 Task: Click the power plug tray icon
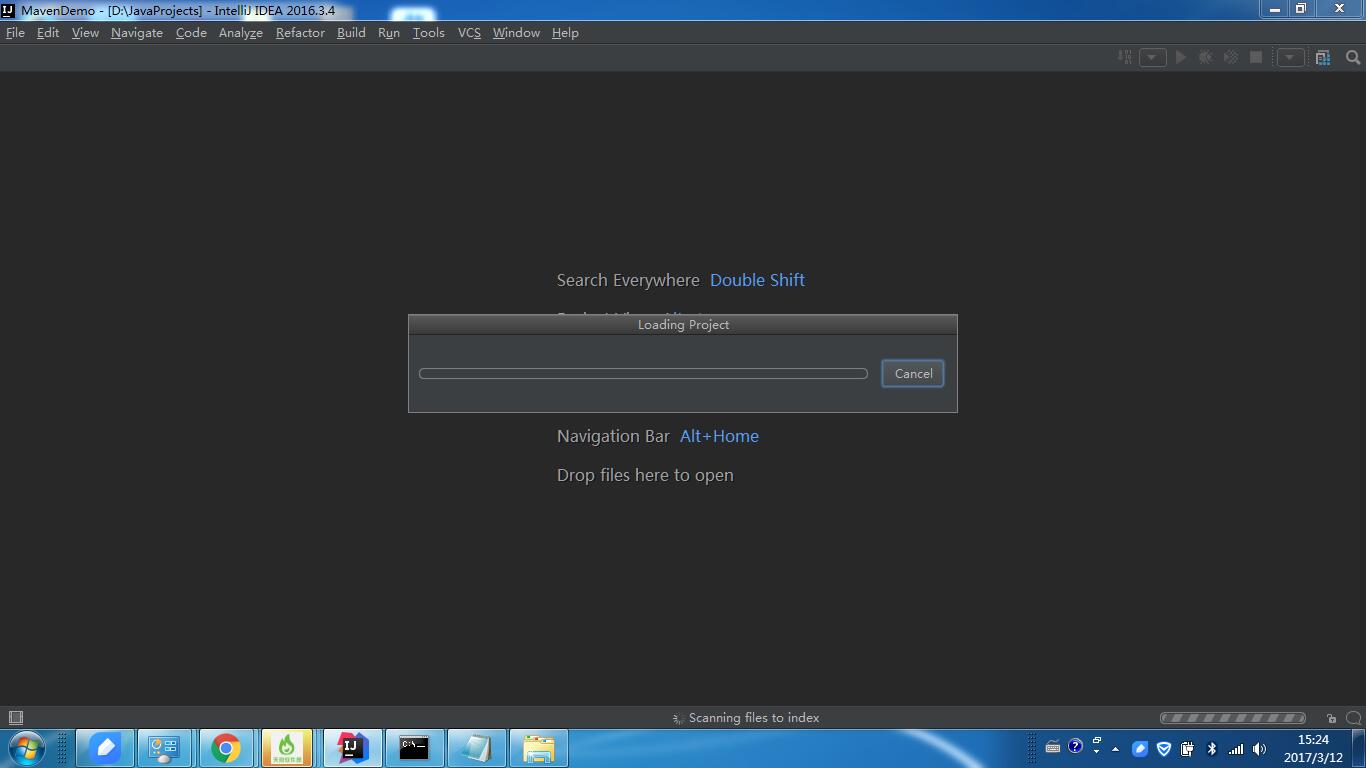1187,748
